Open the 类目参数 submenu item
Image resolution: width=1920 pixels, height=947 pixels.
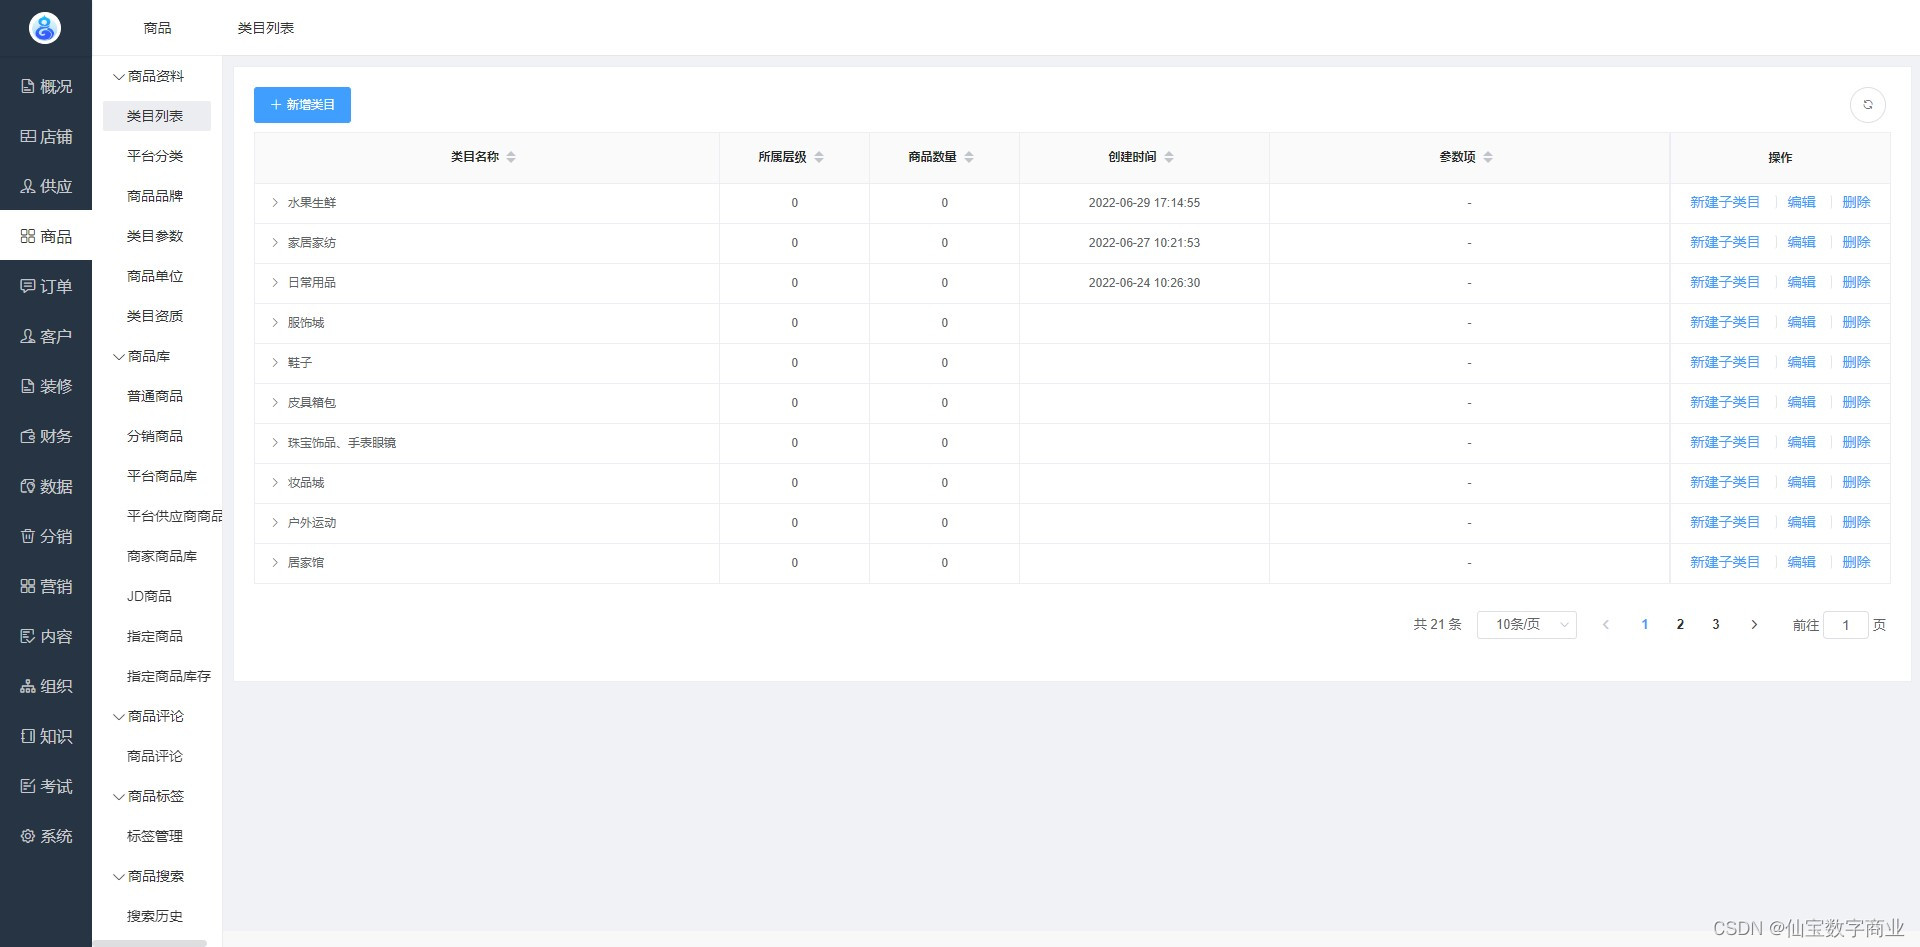[x=156, y=236]
